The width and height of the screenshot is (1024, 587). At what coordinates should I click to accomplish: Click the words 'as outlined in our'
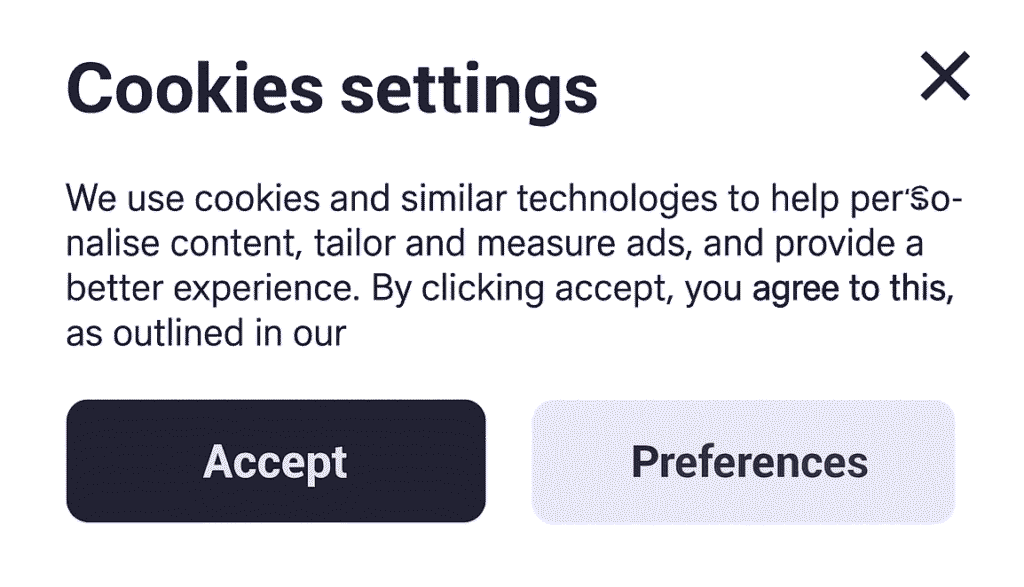[206, 333]
